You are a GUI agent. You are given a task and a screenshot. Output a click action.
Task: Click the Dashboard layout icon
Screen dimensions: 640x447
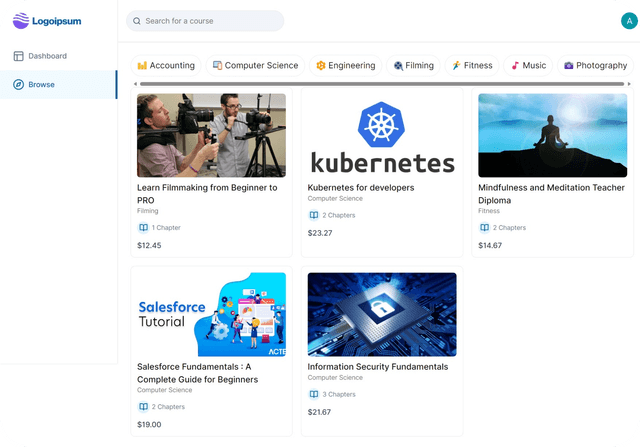pyautogui.click(x=18, y=56)
